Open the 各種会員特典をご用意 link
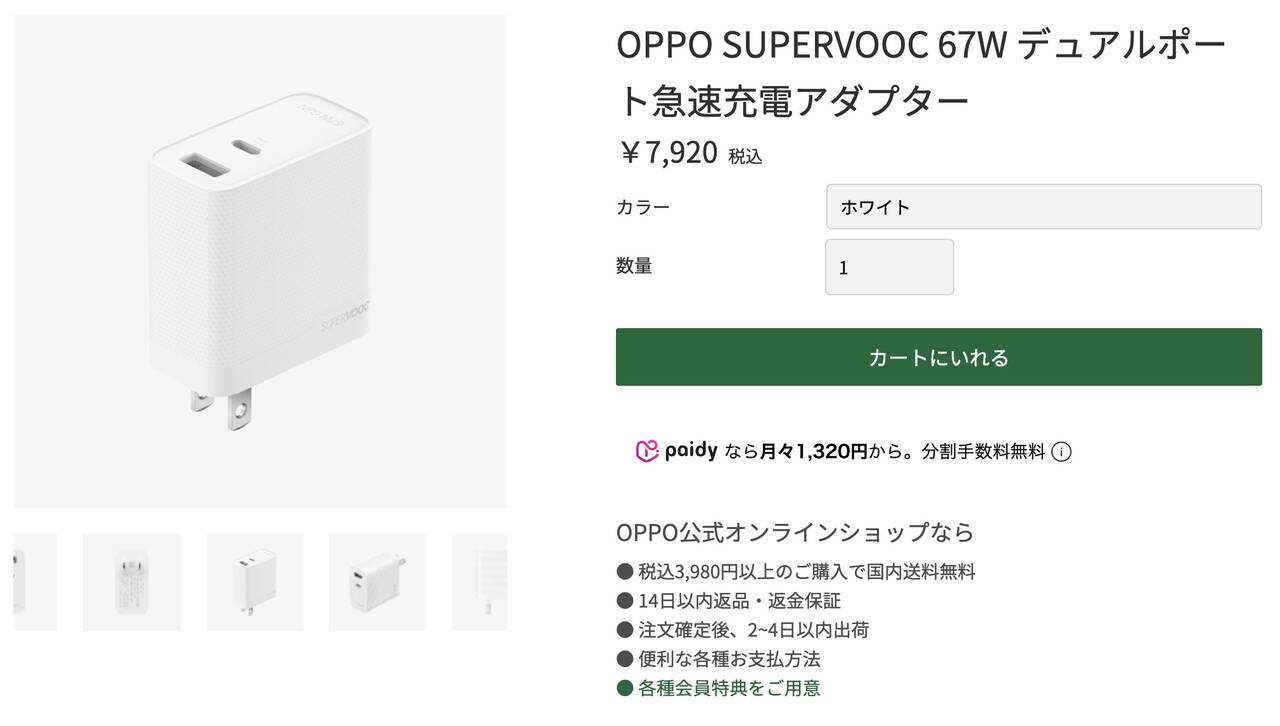The width and height of the screenshot is (1280, 726). (x=729, y=688)
